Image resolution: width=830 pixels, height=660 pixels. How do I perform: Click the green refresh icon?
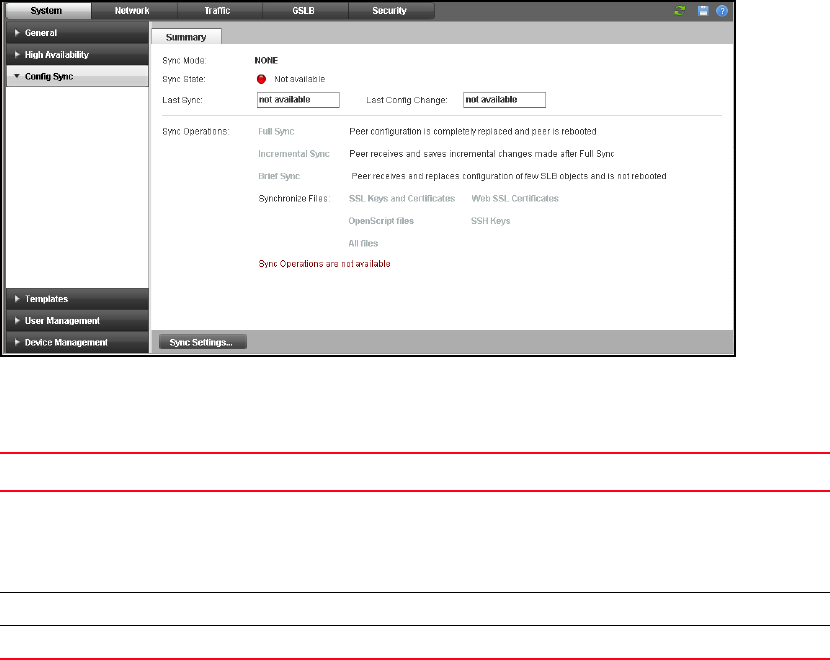(682, 11)
